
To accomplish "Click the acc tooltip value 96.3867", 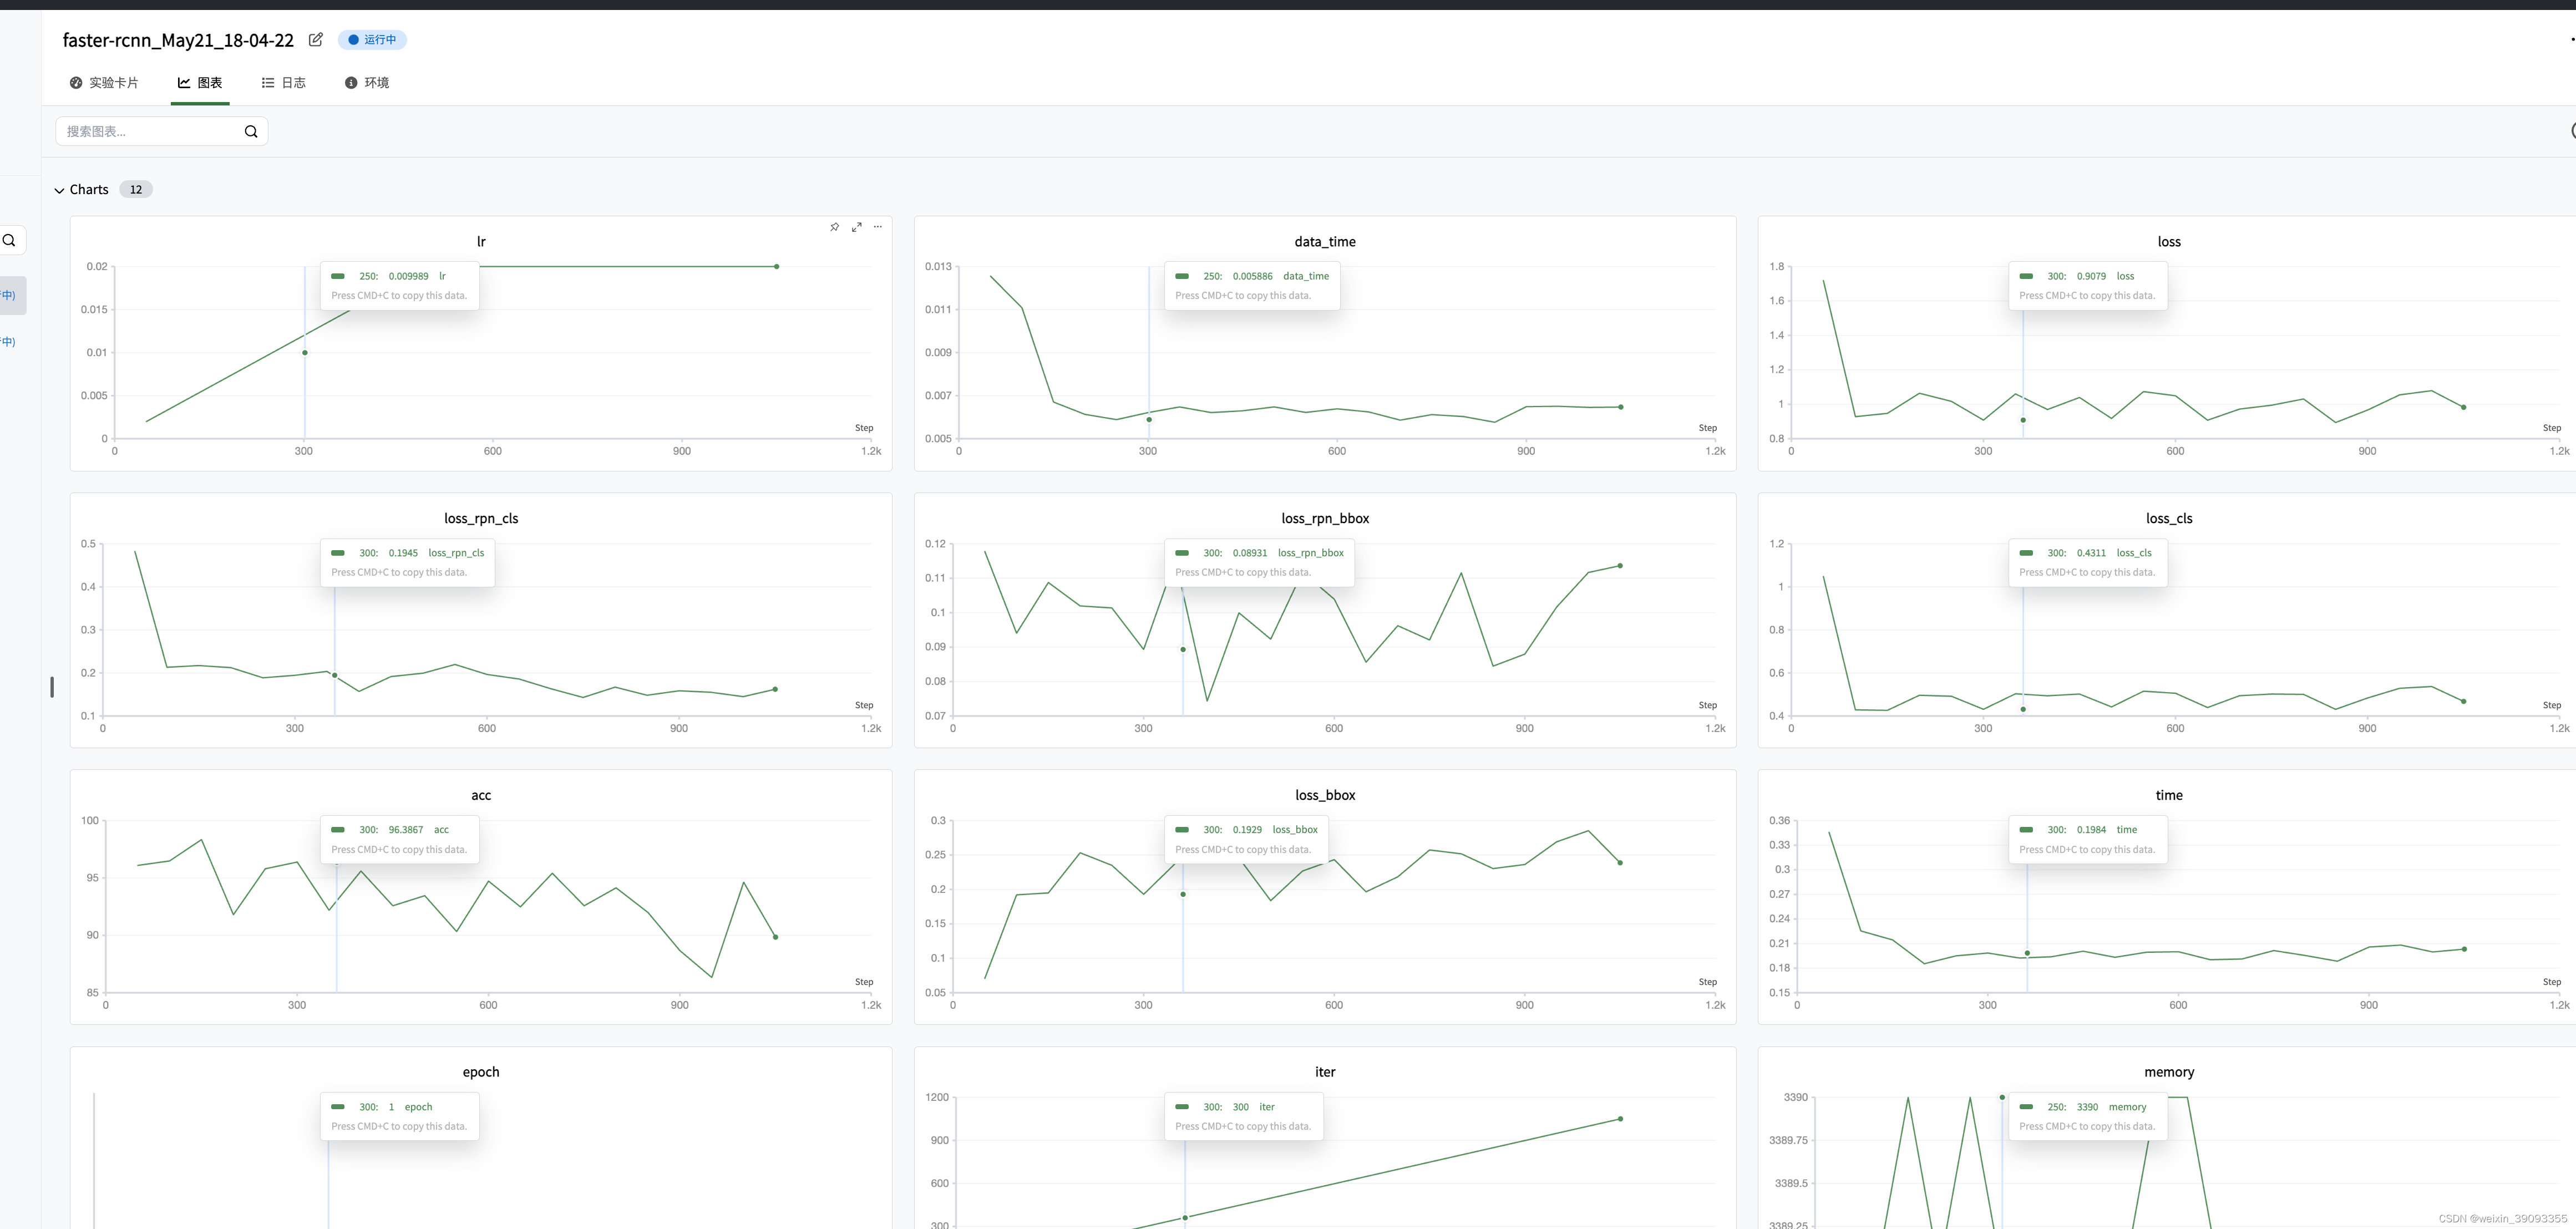I will (x=406, y=830).
